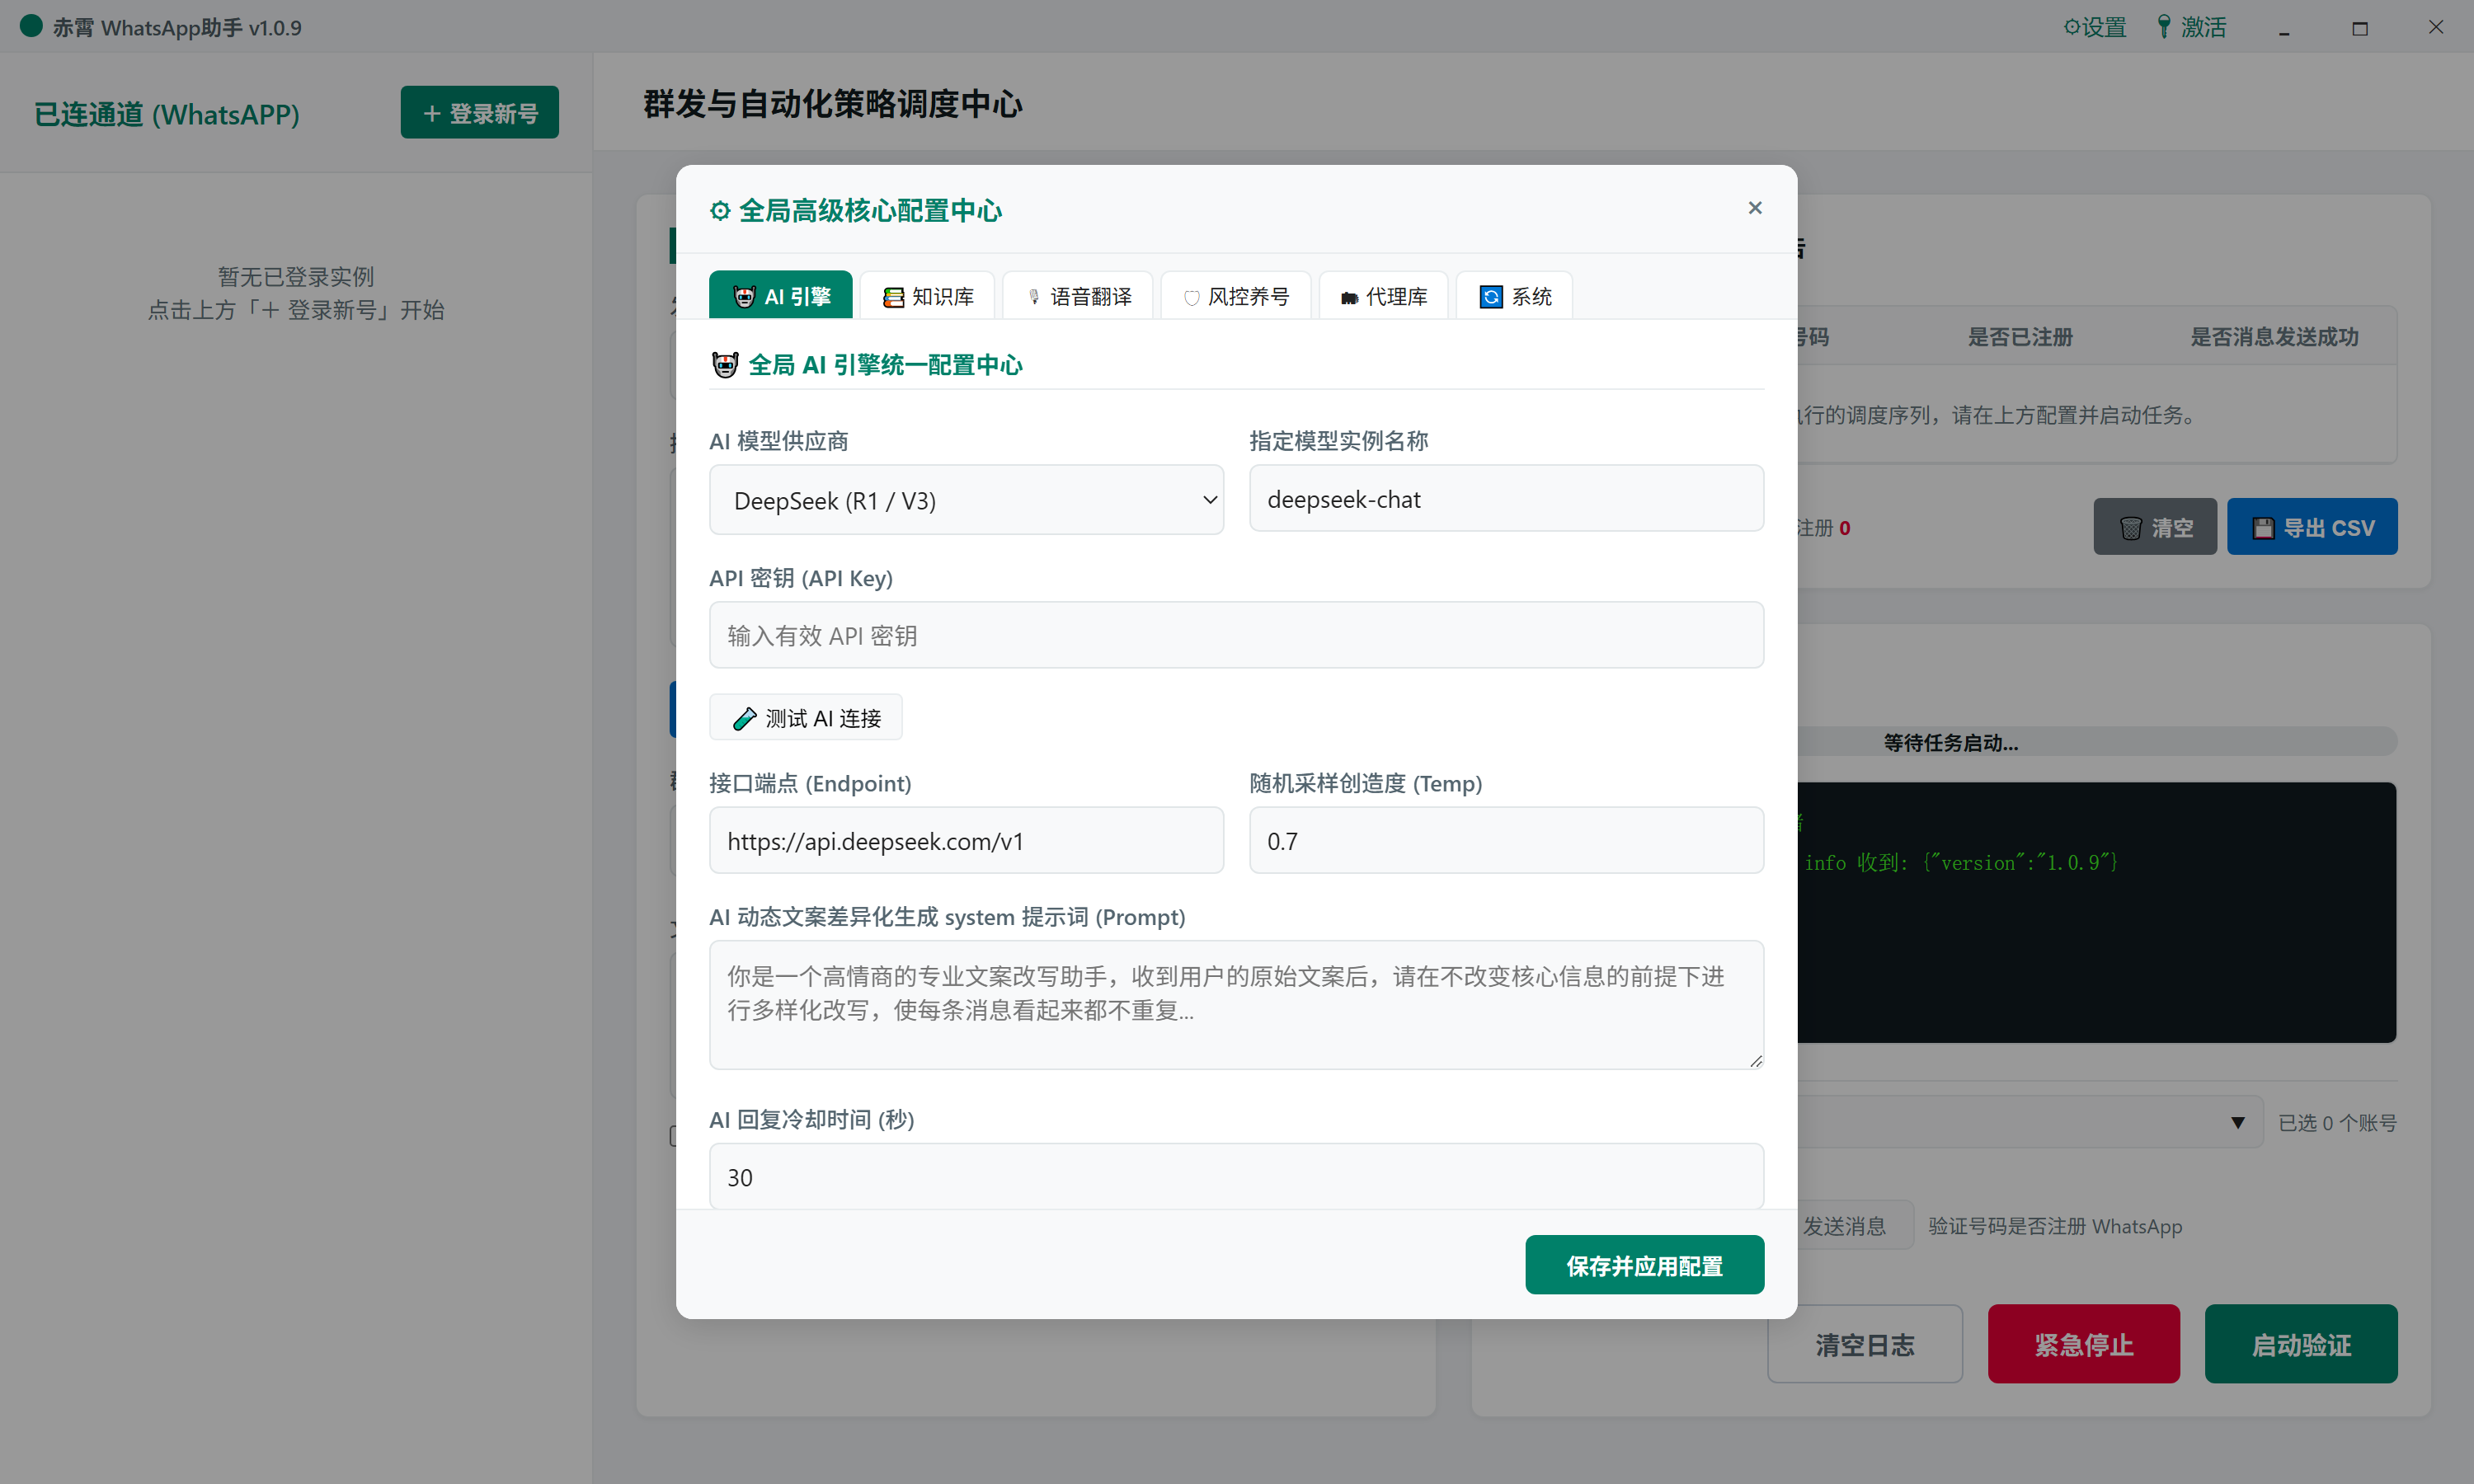Click the 紧急停止 button
The image size is (2474, 1484).
pos(2084,1344)
